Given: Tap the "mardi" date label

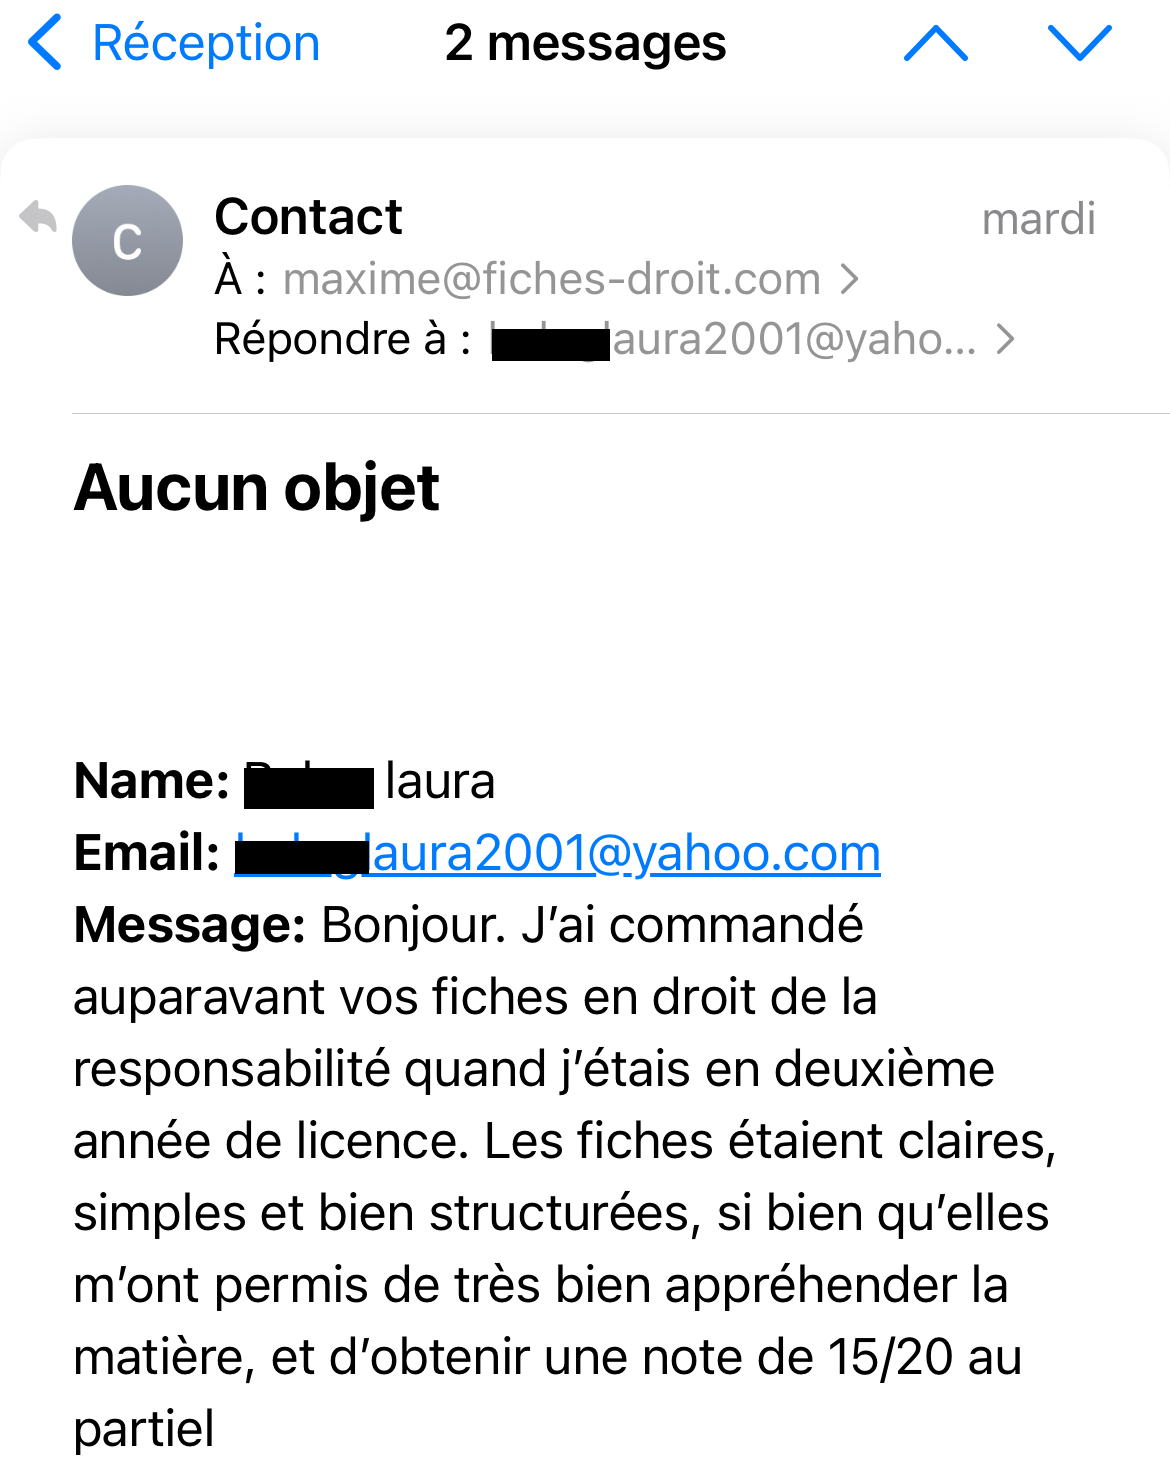Looking at the screenshot, I should [x=1038, y=219].
